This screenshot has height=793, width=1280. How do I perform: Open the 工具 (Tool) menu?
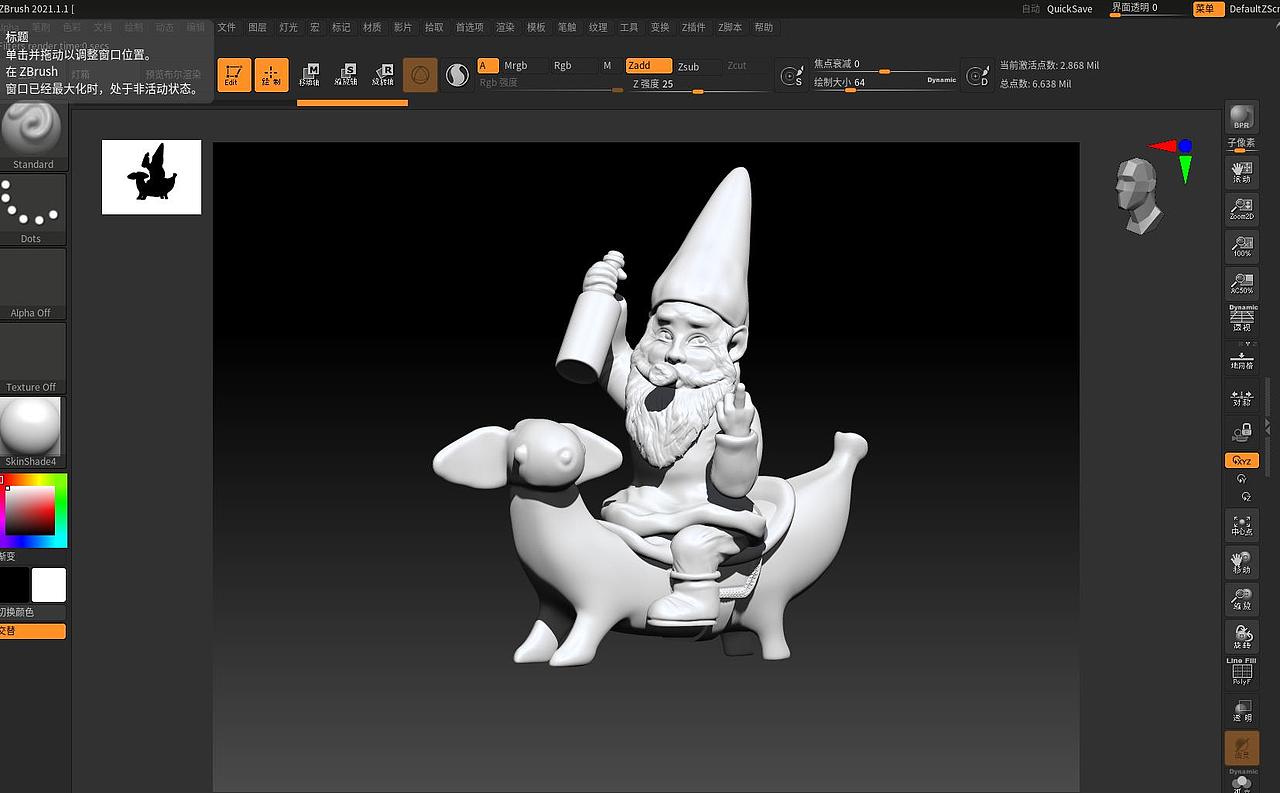click(629, 27)
